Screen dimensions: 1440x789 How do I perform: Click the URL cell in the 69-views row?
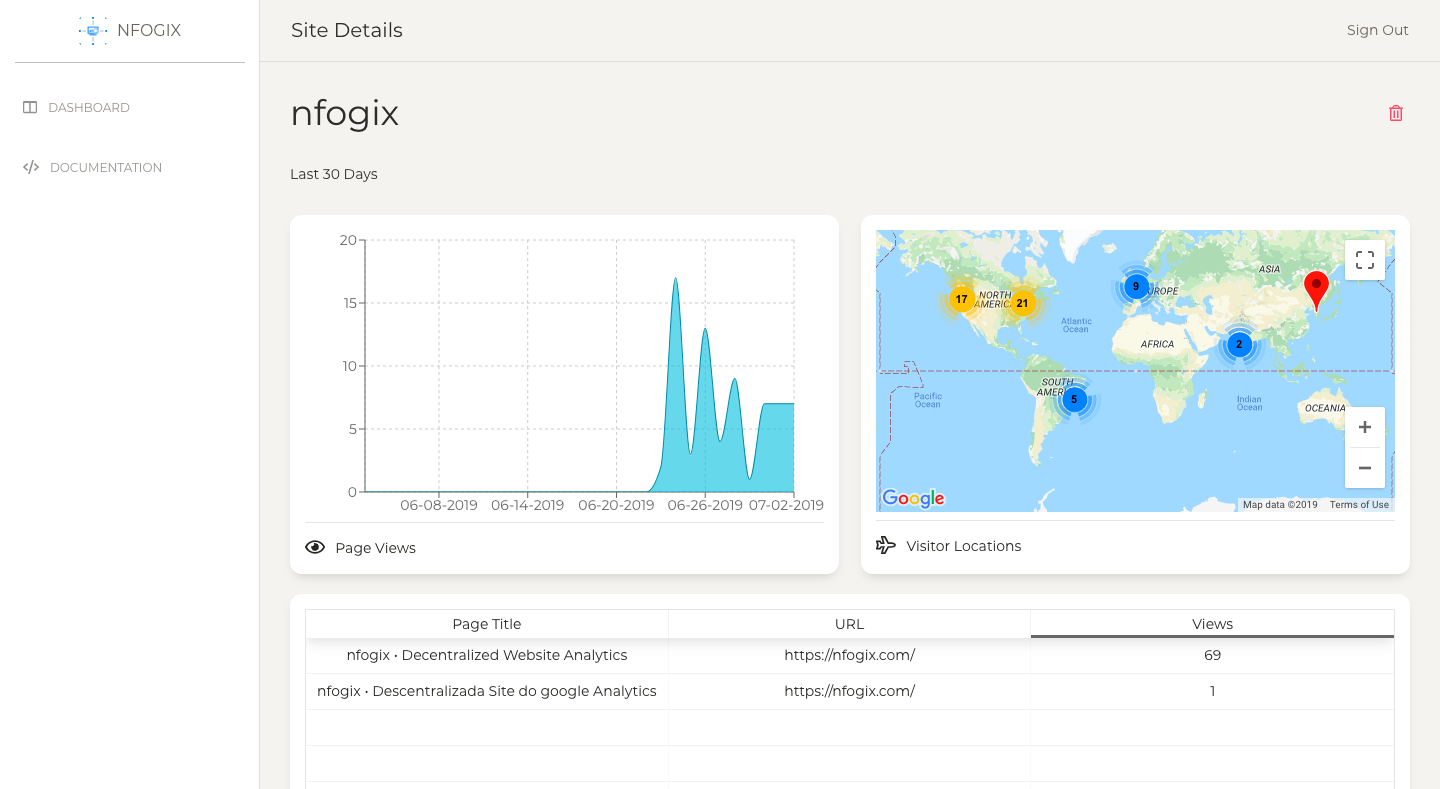(x=849, y=655)
